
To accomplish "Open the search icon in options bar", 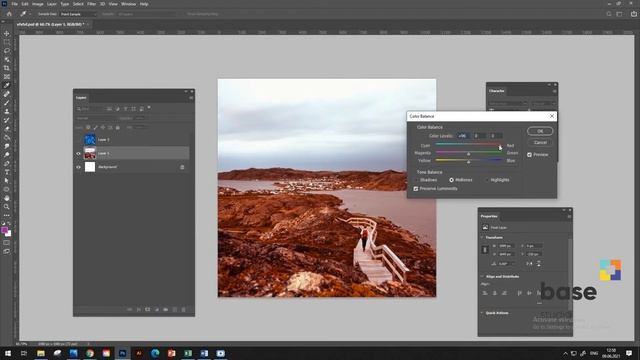I will (x=609, y=14).
